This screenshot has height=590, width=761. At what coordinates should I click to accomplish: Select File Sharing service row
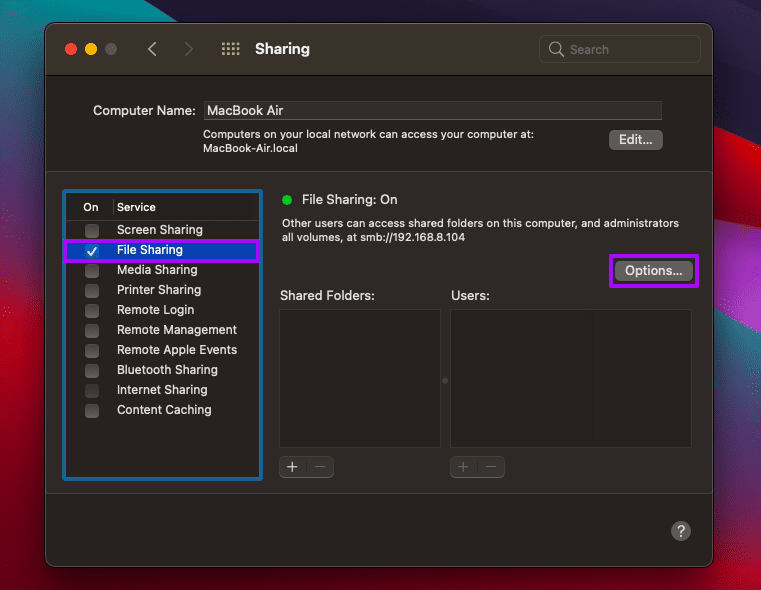162,250
